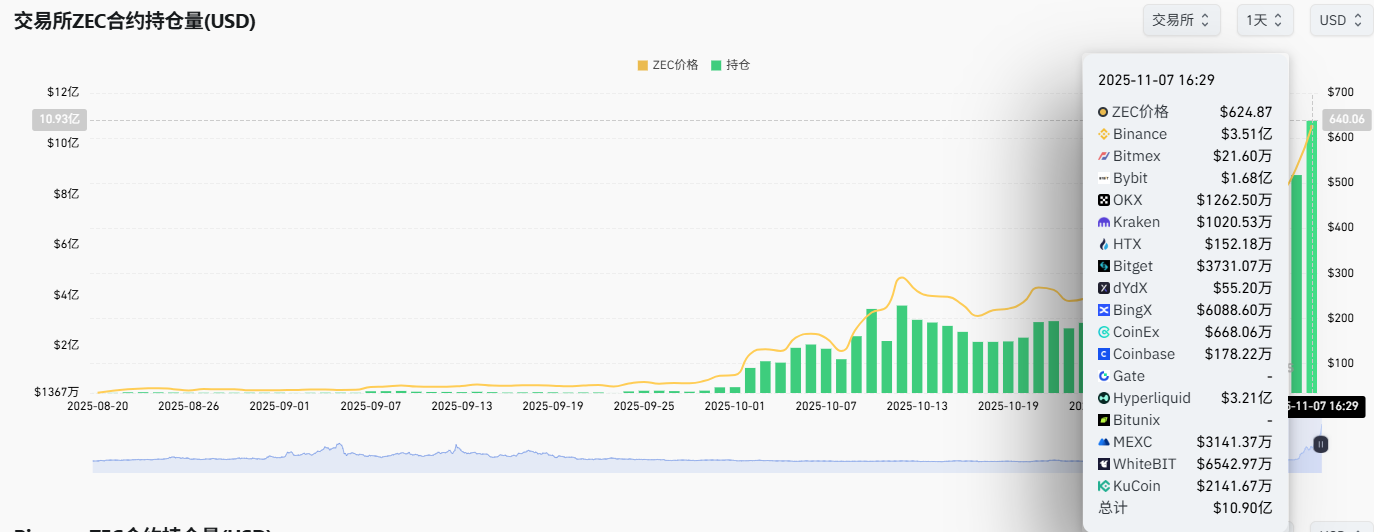Click the Bitmex logo icon
The width and height of the screenshot is (1374, 532).
click(1104, 156)
